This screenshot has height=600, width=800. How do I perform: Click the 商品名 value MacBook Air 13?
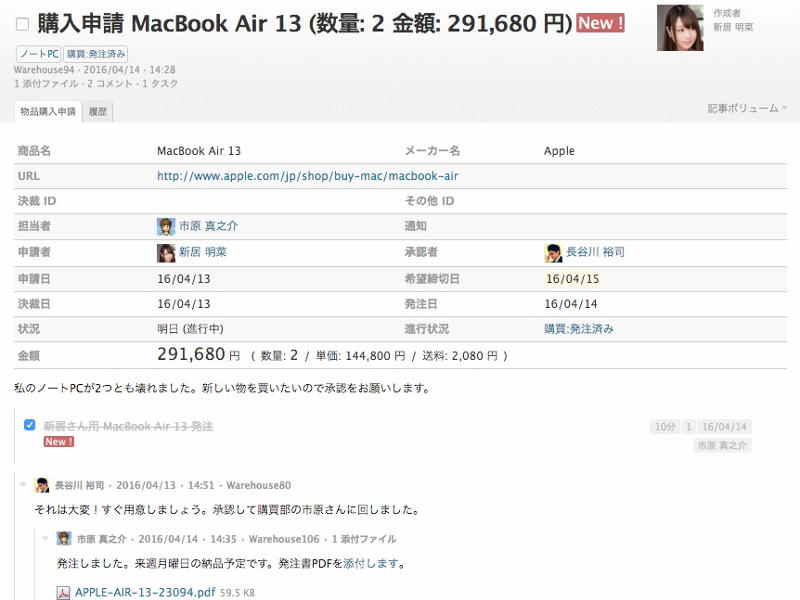pyautogui.click(x=199, y=151)
